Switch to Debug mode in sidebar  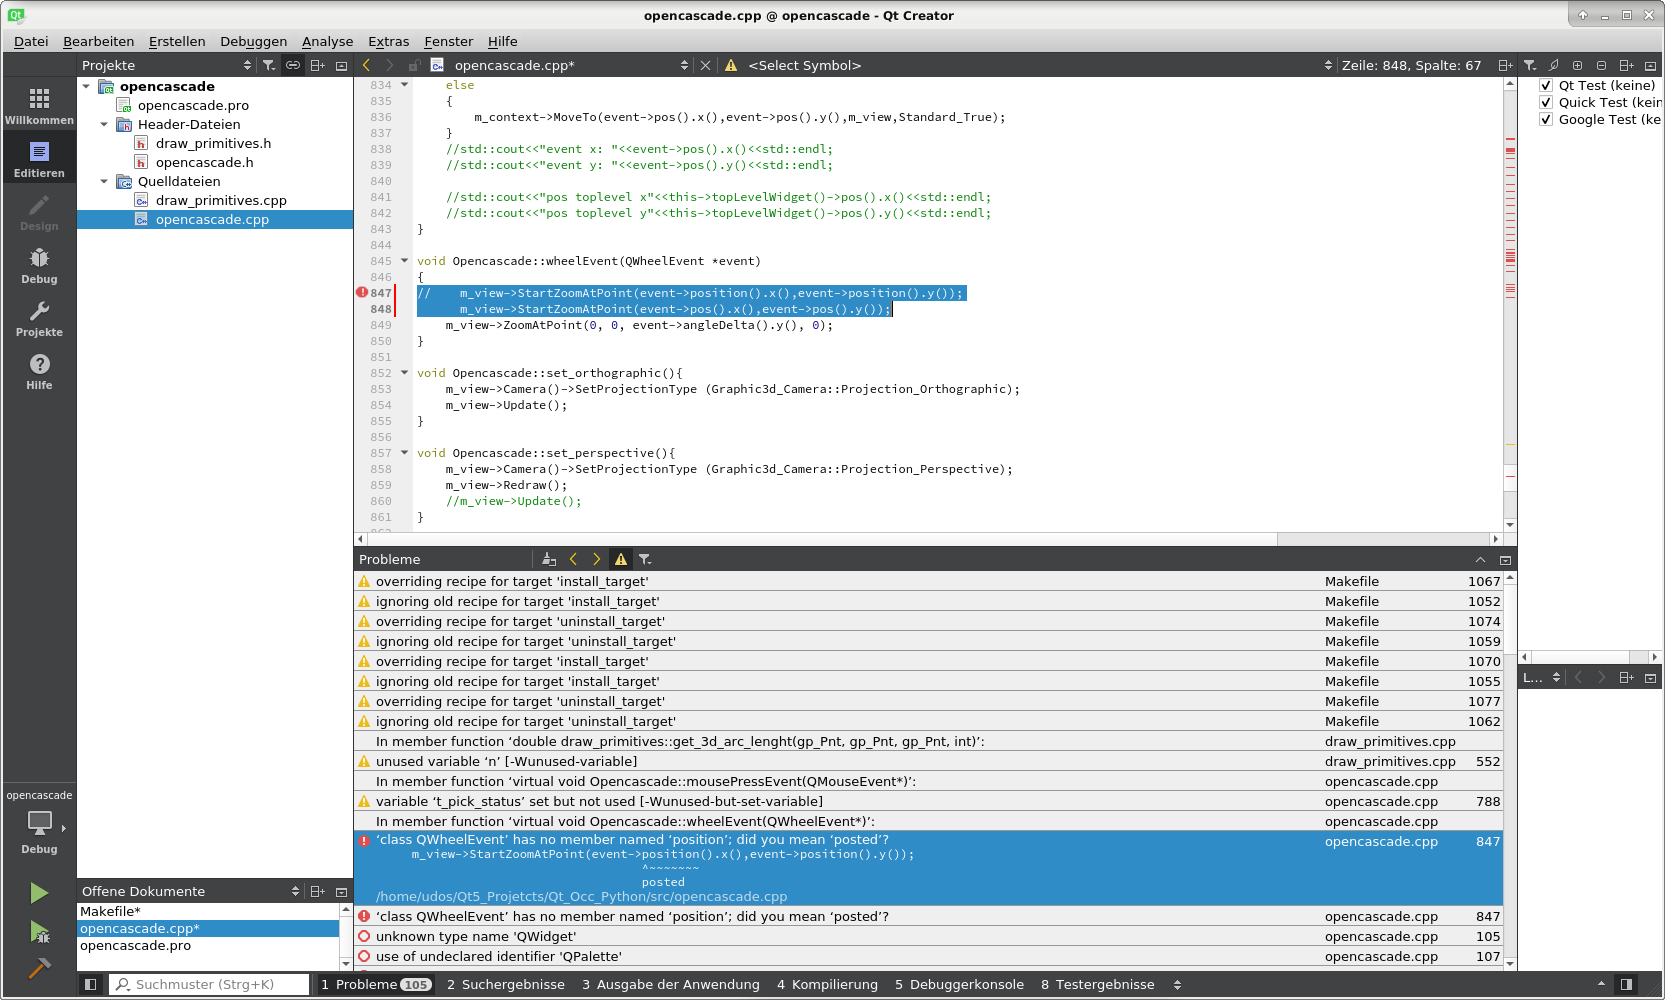39,264
